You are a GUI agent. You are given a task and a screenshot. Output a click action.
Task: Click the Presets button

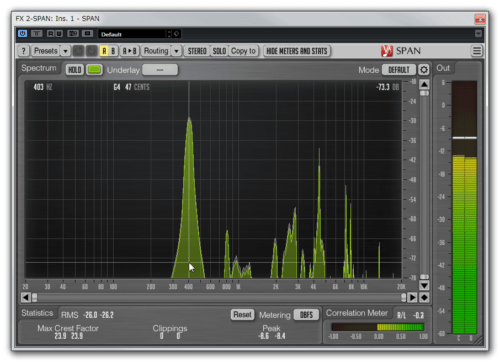(x=46, y=51)
